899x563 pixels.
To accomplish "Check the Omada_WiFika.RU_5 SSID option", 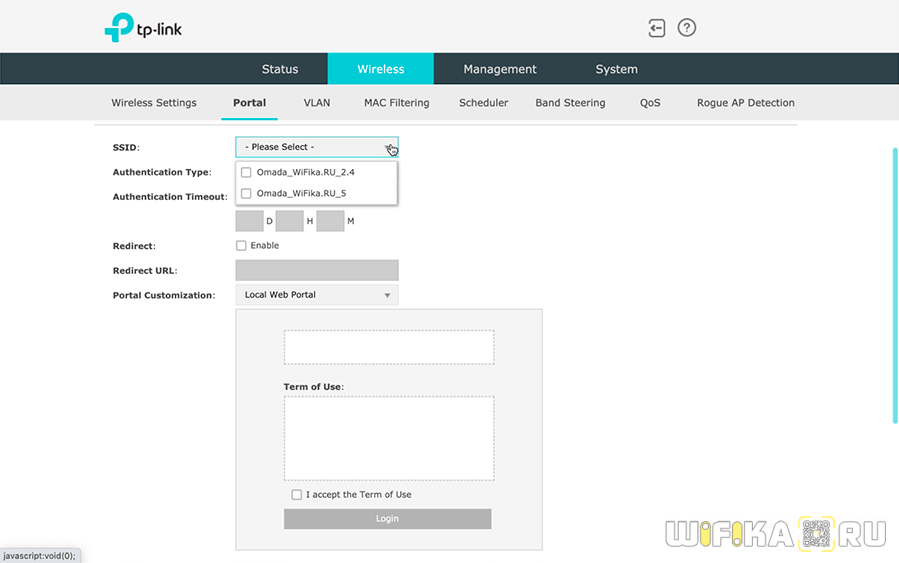I will 246,193.
